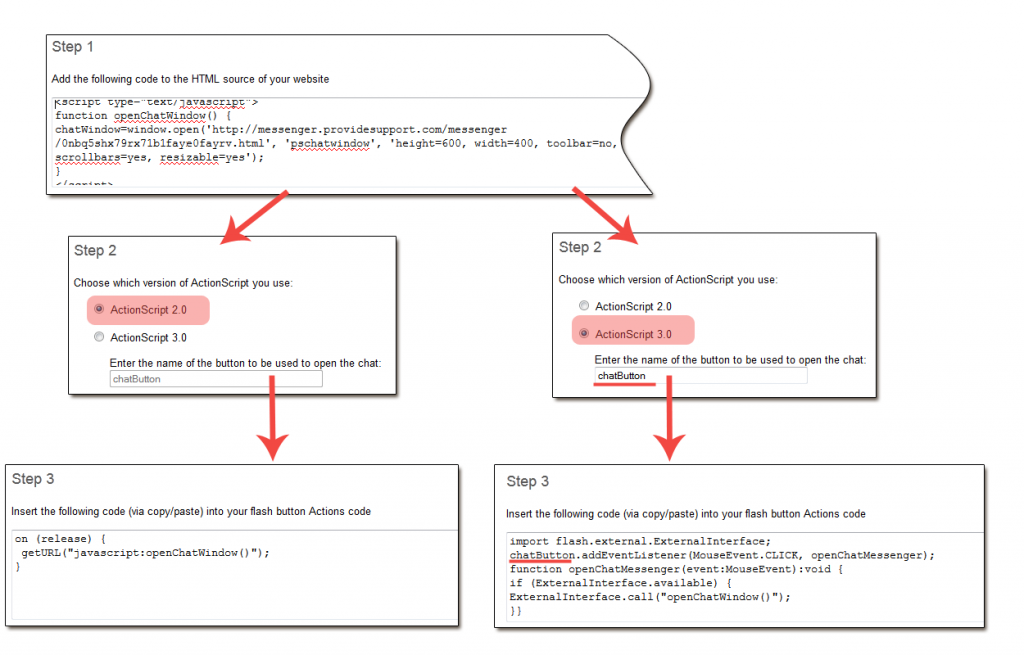Click the '/0nbq5shx79rx71b1faye0fayrv.html' code line
This screenshot has width=1024, height=655.
tap(336, 143)
